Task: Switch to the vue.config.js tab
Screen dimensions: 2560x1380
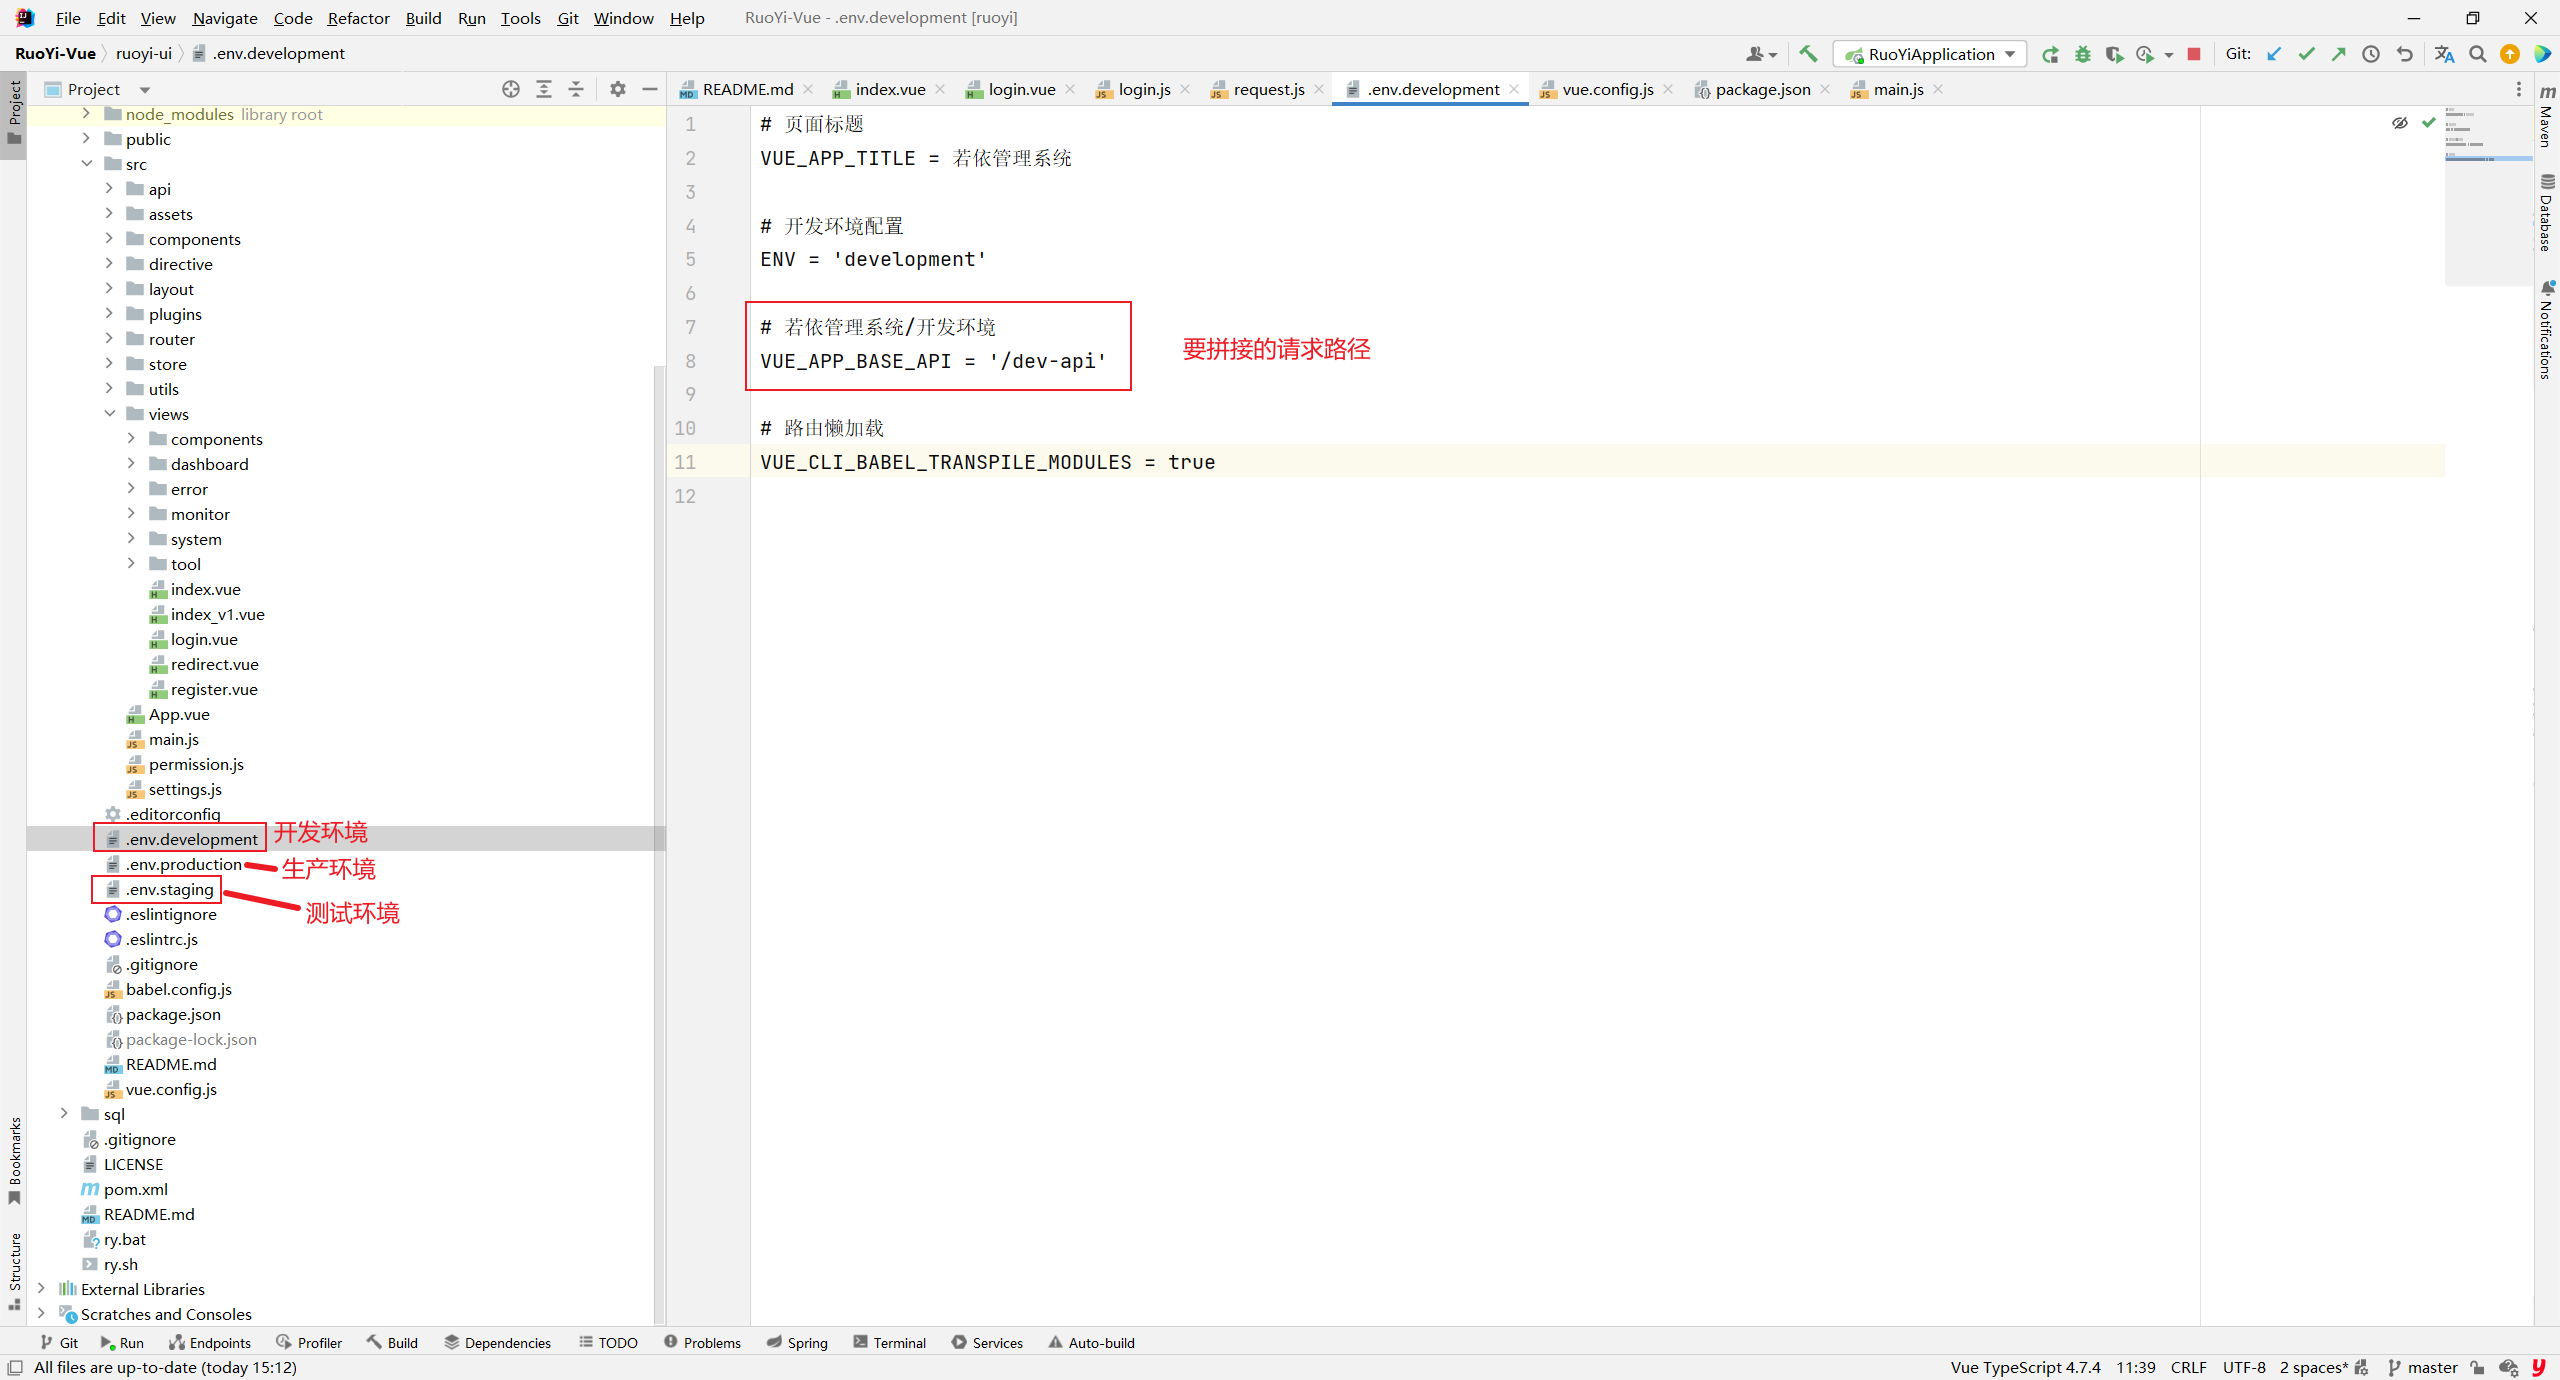Action: click(1605, 90)
